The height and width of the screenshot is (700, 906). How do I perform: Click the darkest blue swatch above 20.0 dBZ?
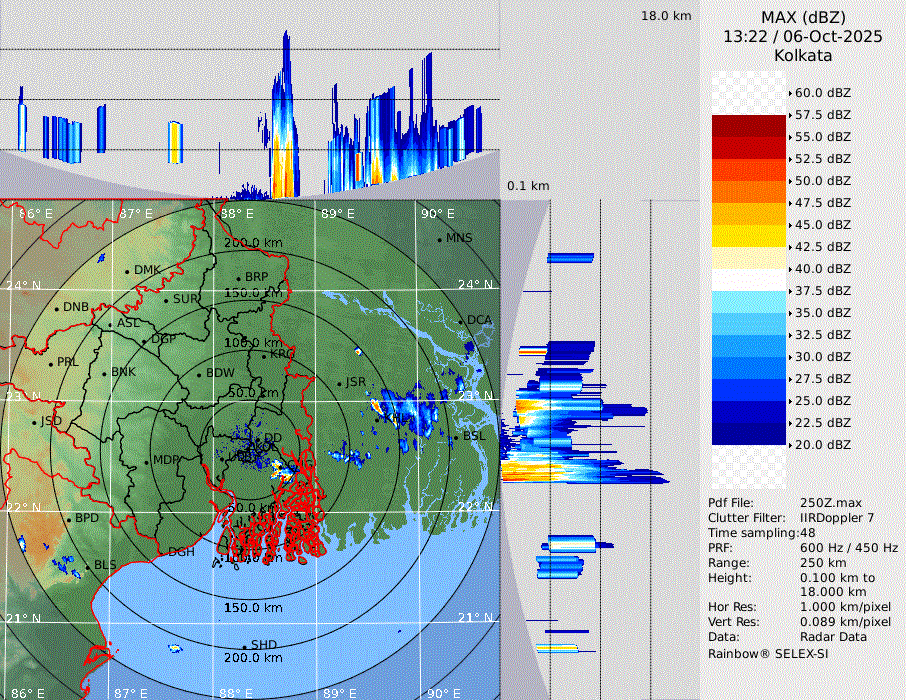(x=748, y=434)
